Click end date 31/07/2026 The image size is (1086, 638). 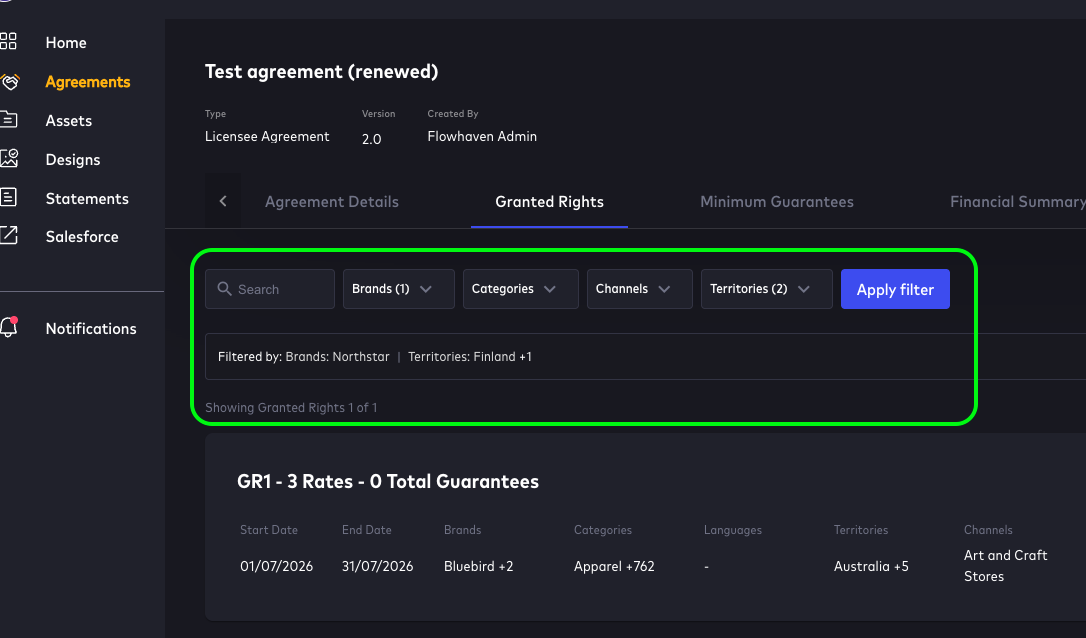(x=377, y=566)
